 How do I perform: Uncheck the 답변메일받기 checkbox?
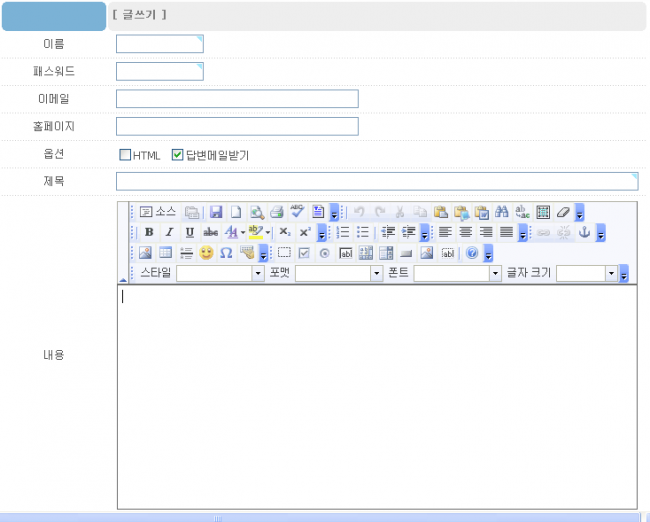pos(178,155)
